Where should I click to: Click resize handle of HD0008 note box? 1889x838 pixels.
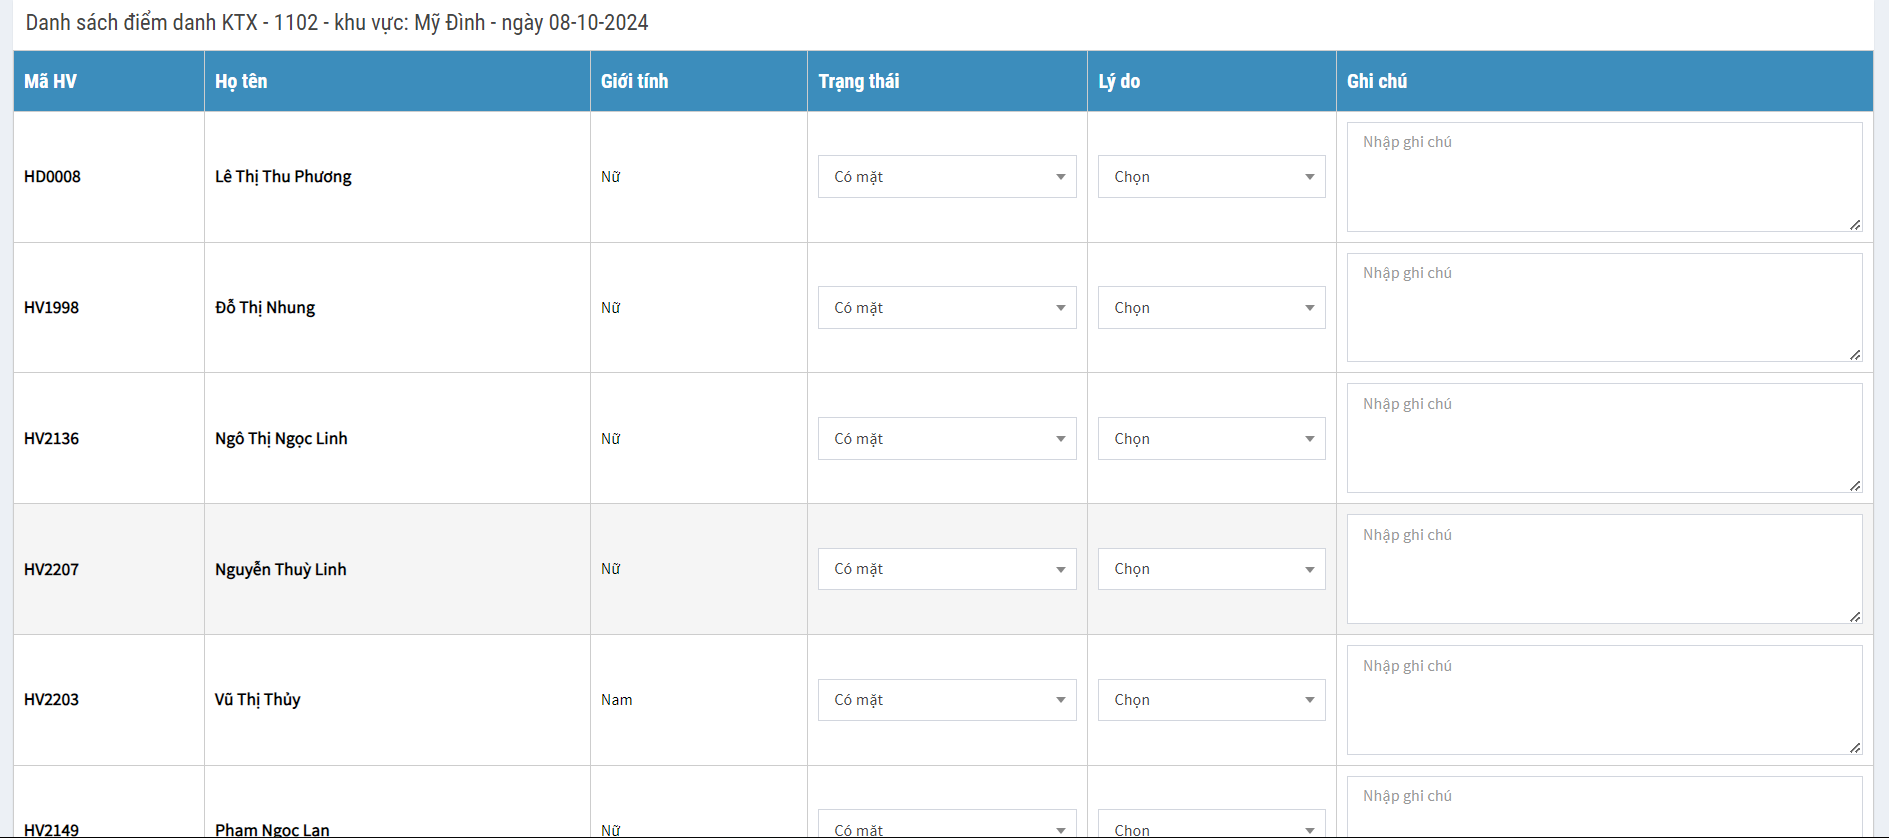click(x=1855, y=225)
